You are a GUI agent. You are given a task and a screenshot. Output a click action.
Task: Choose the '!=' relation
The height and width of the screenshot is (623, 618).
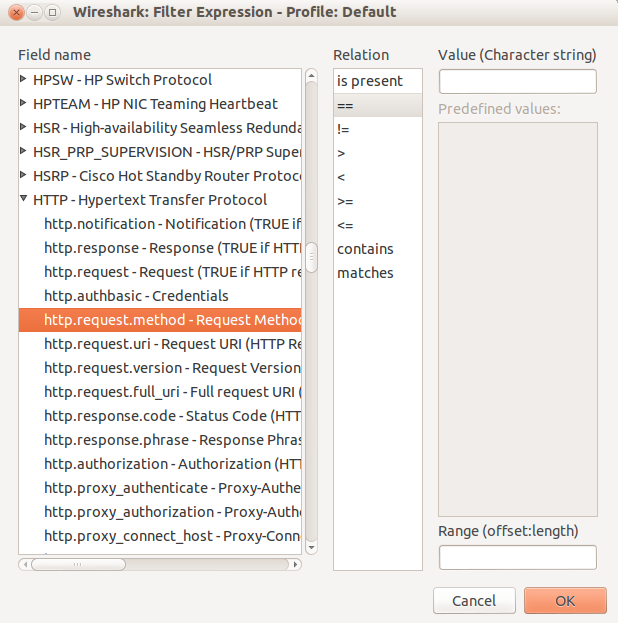click(378, 129)
